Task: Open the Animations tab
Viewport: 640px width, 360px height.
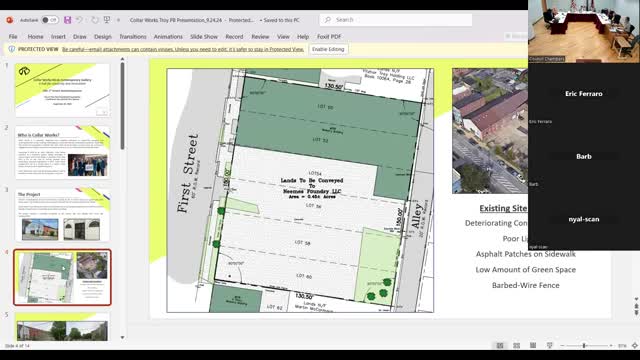Action: [x=168, y=37]
